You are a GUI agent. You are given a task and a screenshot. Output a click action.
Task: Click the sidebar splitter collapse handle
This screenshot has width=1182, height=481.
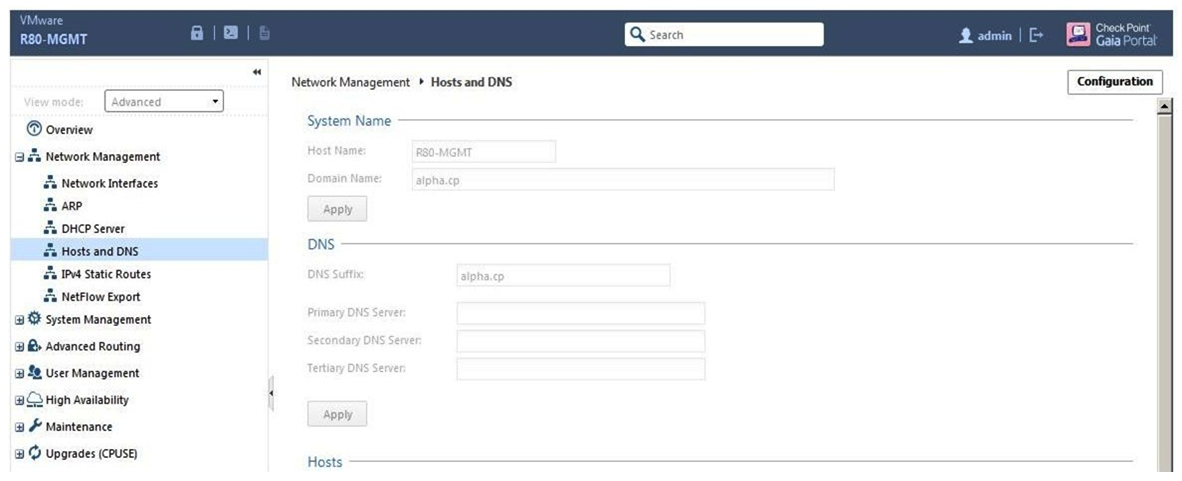[271, 395]
